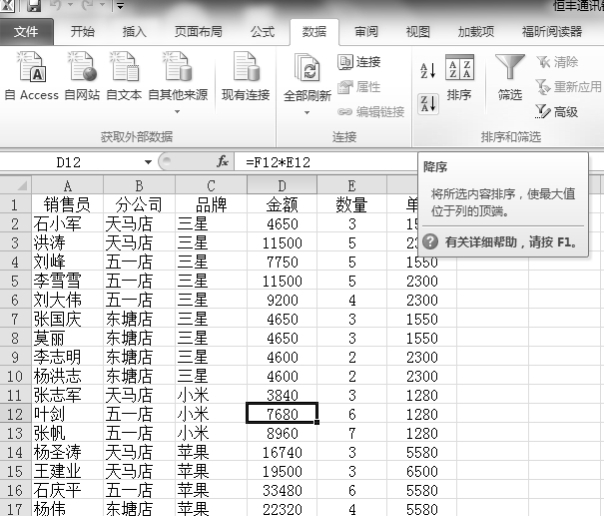The width and height of the screenshot is (604, 516).
Task: Select column D header
Action: (x=282, y=186)
